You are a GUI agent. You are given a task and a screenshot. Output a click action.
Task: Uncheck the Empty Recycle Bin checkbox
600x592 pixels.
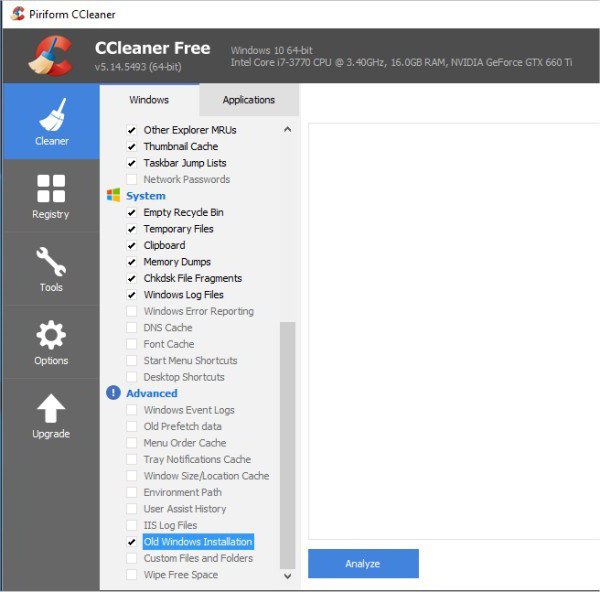(x=132, y=212)
